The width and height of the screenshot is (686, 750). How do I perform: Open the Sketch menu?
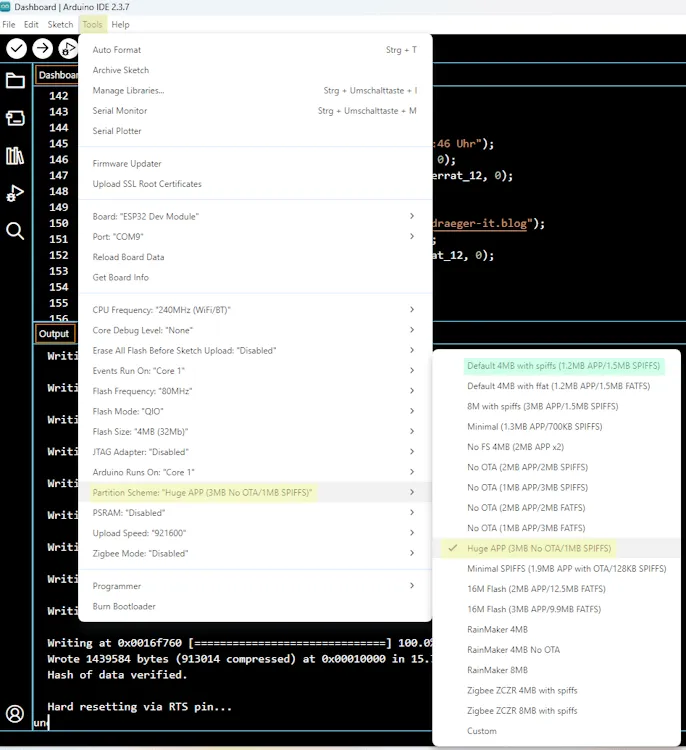click(x=60, y=24)
